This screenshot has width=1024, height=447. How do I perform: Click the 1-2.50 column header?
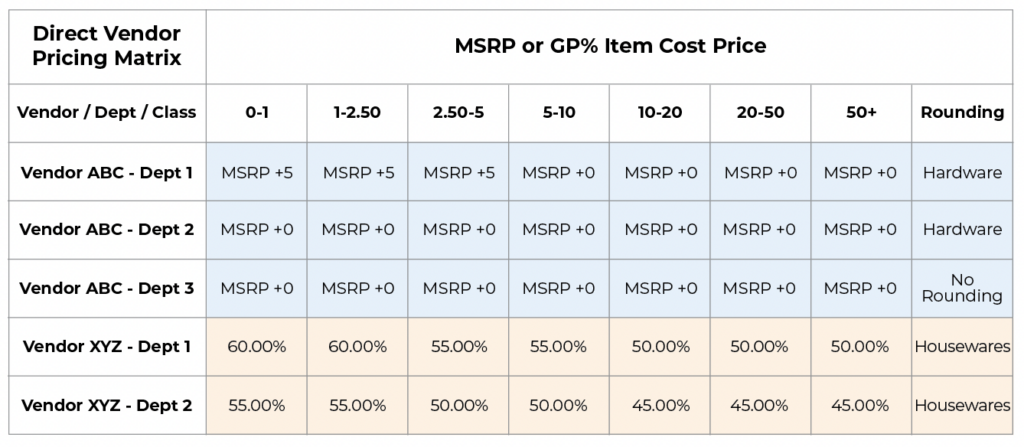point(357,113)
